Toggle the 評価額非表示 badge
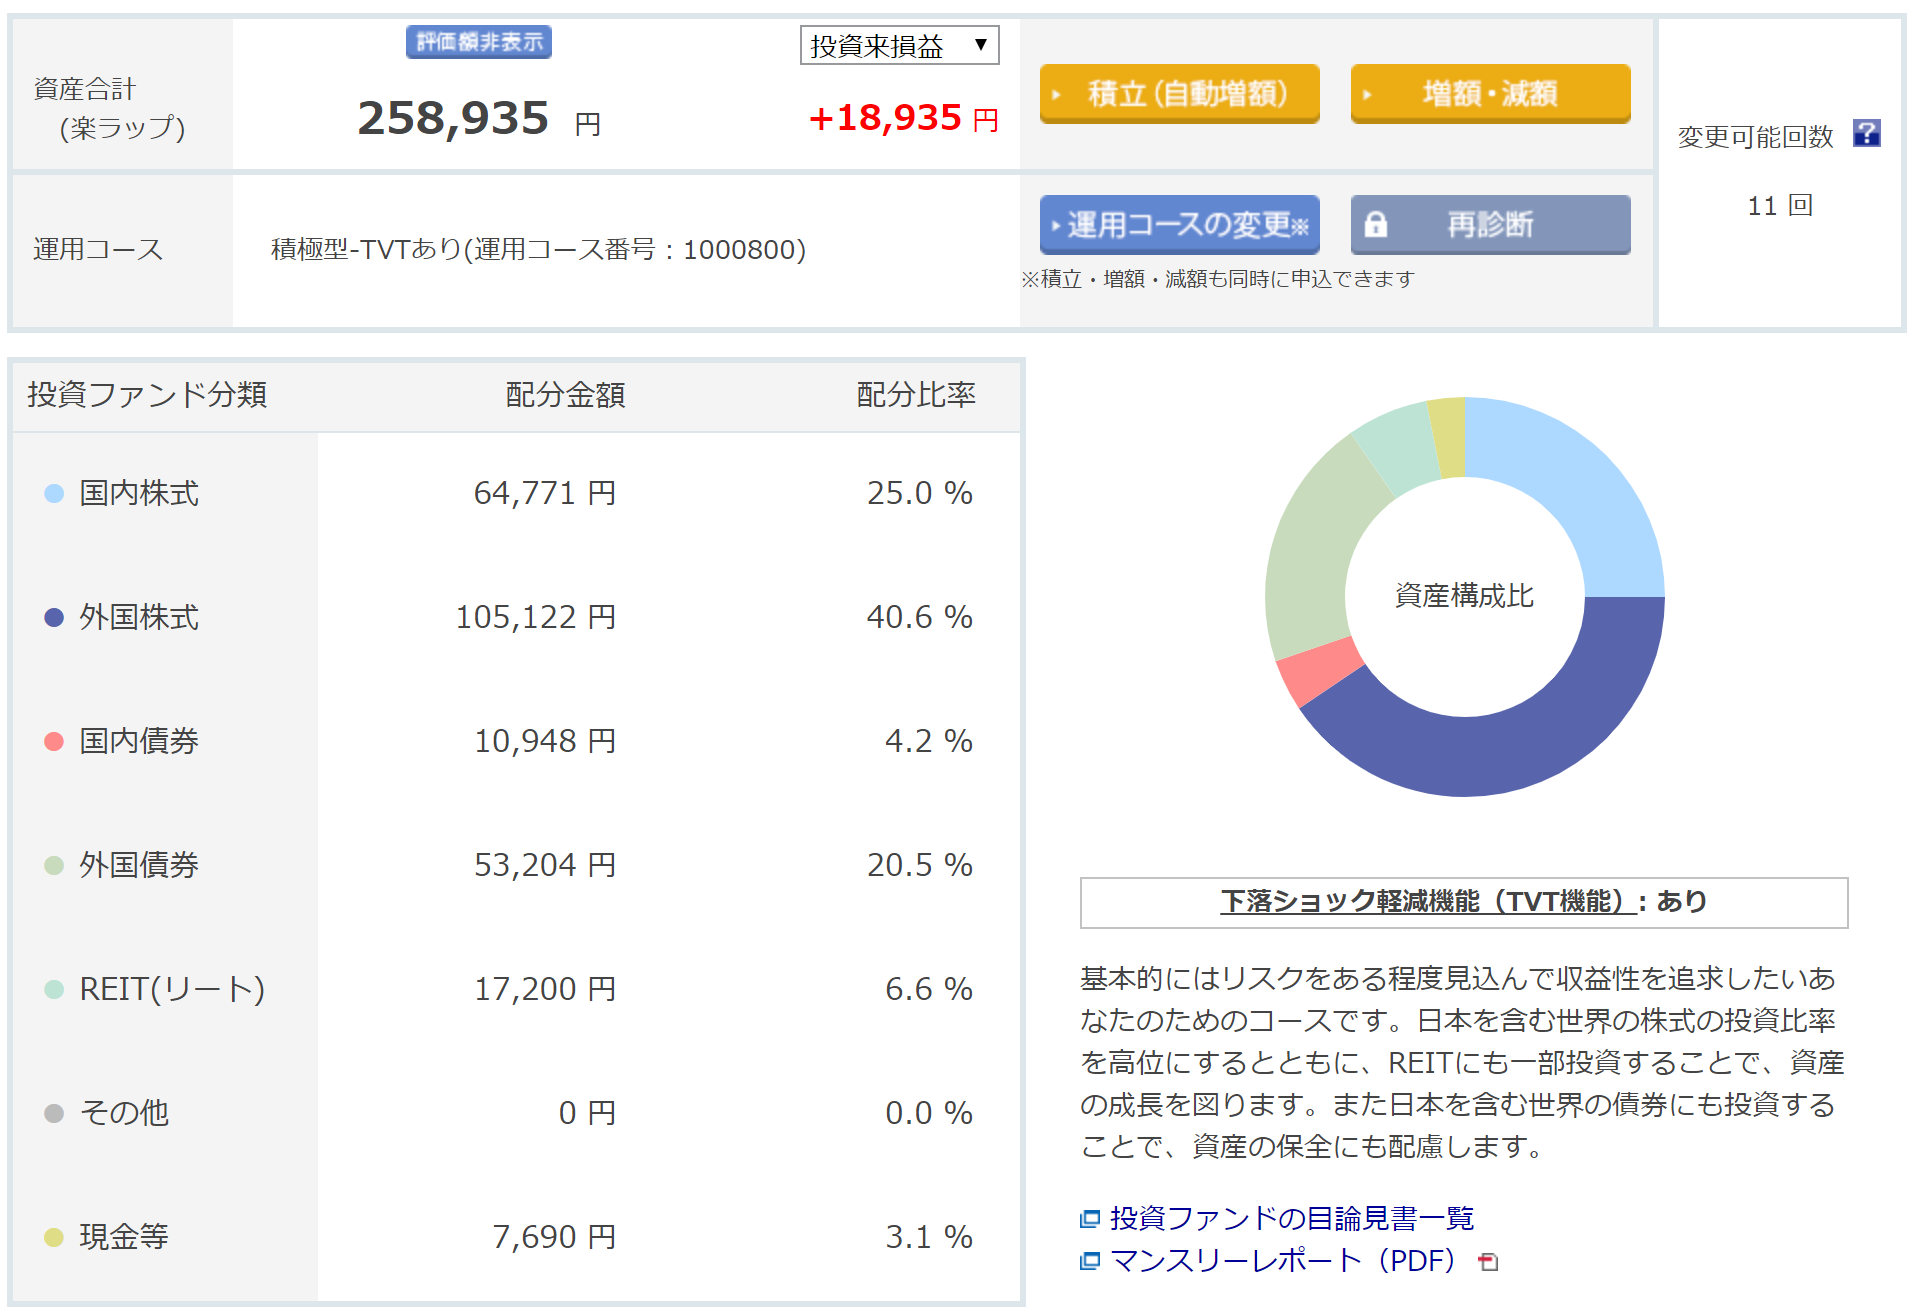Image resolution: width=1920 pixels, height=1314 pixels. pyautogui.click(x=479, y=42)
